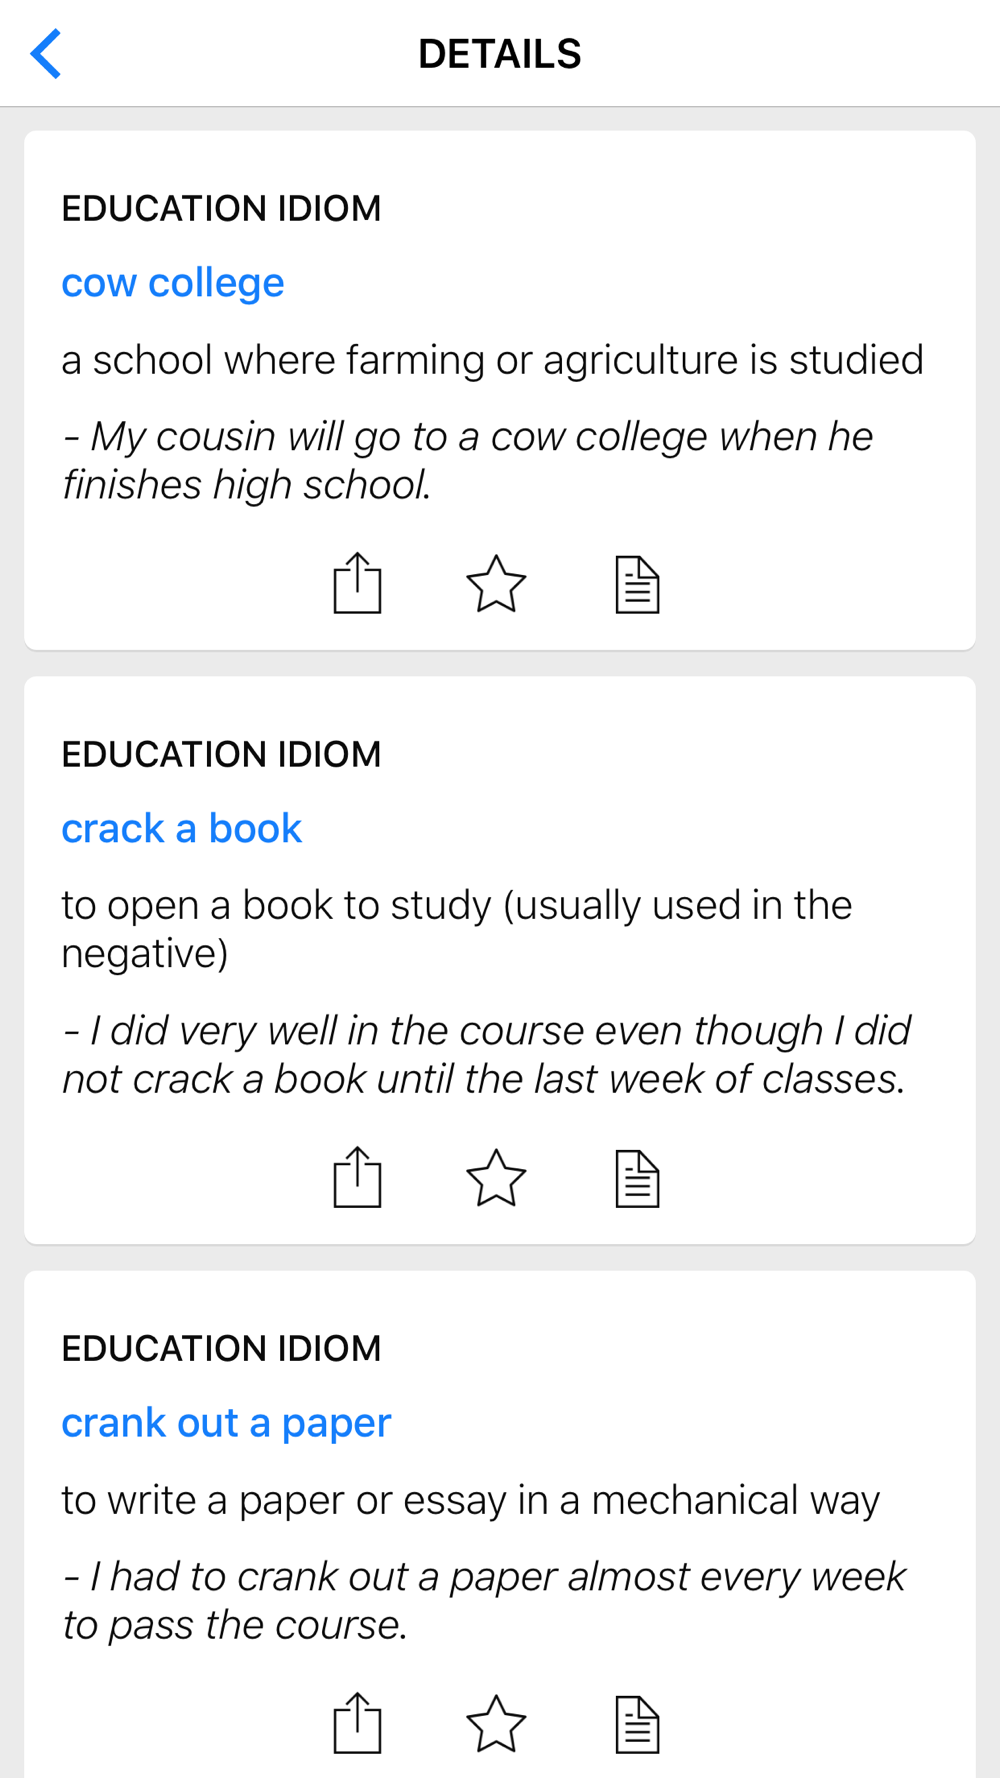Viewport: 1000px width, 1778px height.
Task: Open the 'cow college' title link
Action: coord(173,283)
